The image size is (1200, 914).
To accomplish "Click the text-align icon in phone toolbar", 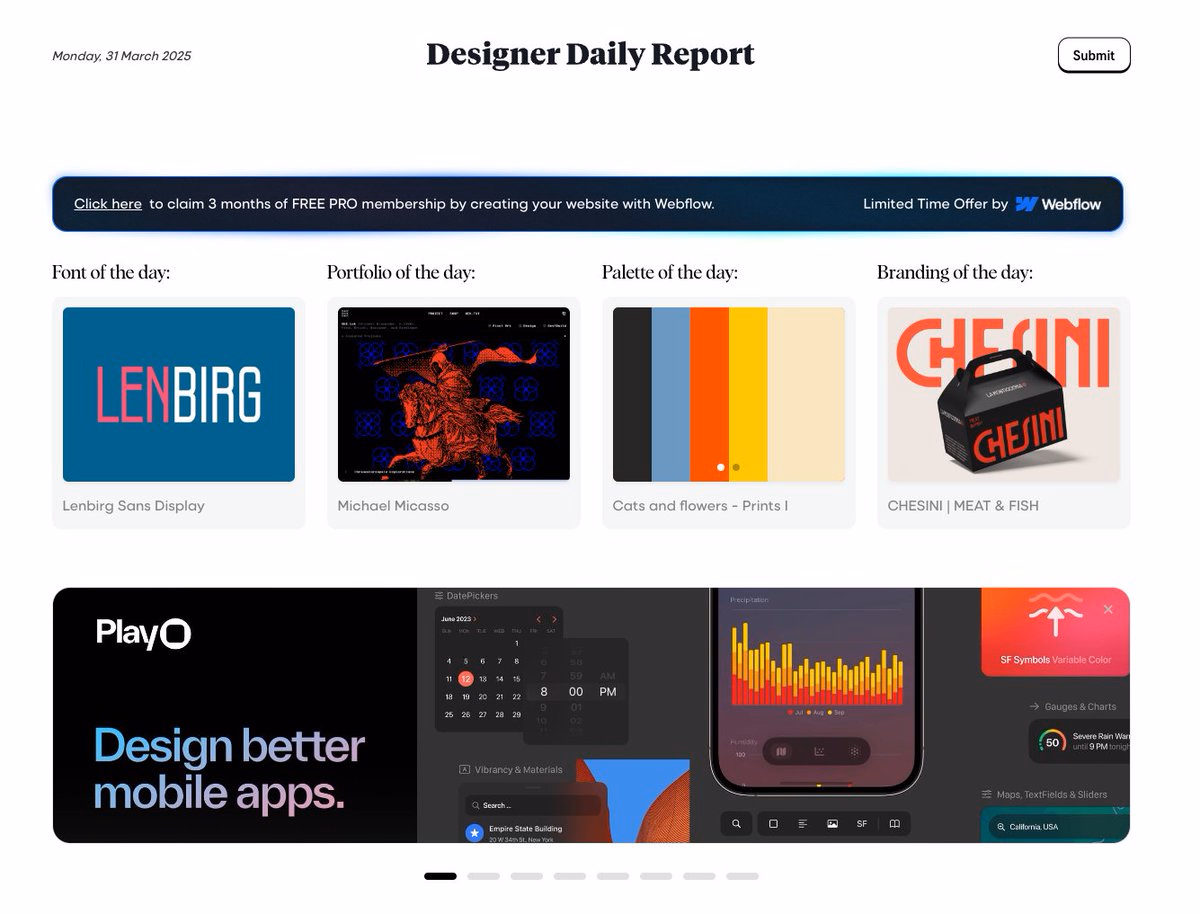I will tap(803, 824).
